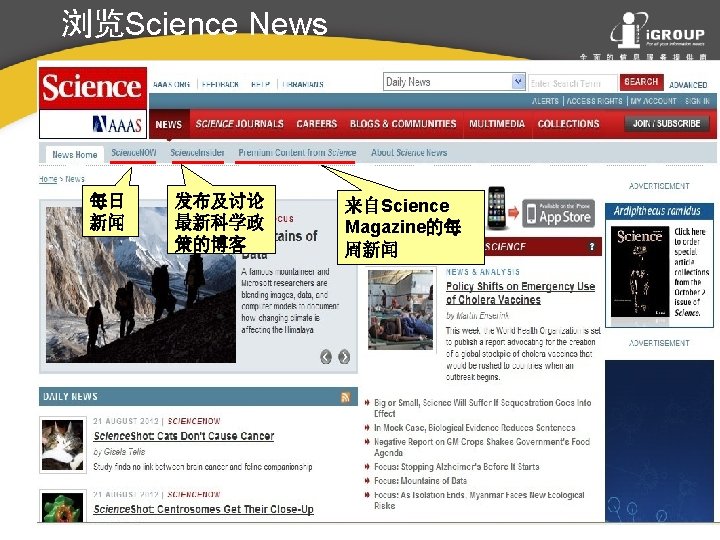
Task: Select SCIENCE JOURNALS menu item
Action: 240,124
